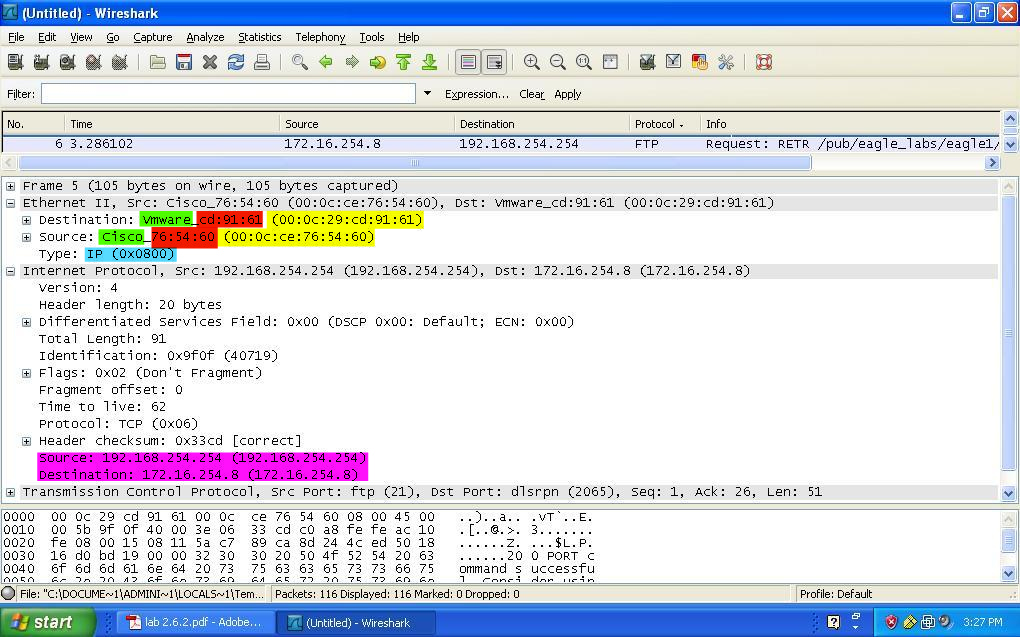Save the capture file
Viewport: 1020px width, 637px height.
[183, 62]
